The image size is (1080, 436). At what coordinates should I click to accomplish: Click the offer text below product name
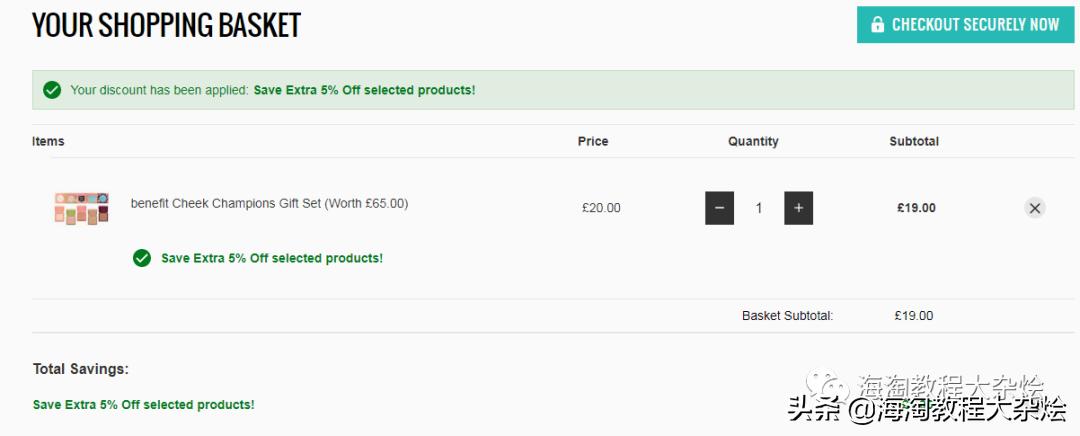tap(272, 258)
